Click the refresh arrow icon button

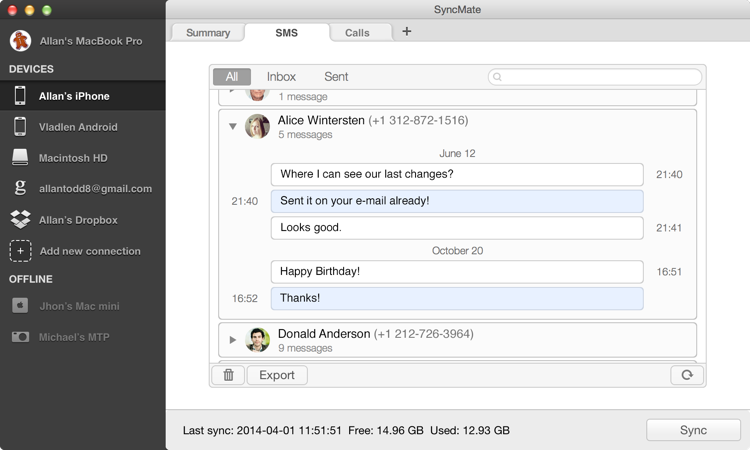pyautogui.click(x=687, y=375)
